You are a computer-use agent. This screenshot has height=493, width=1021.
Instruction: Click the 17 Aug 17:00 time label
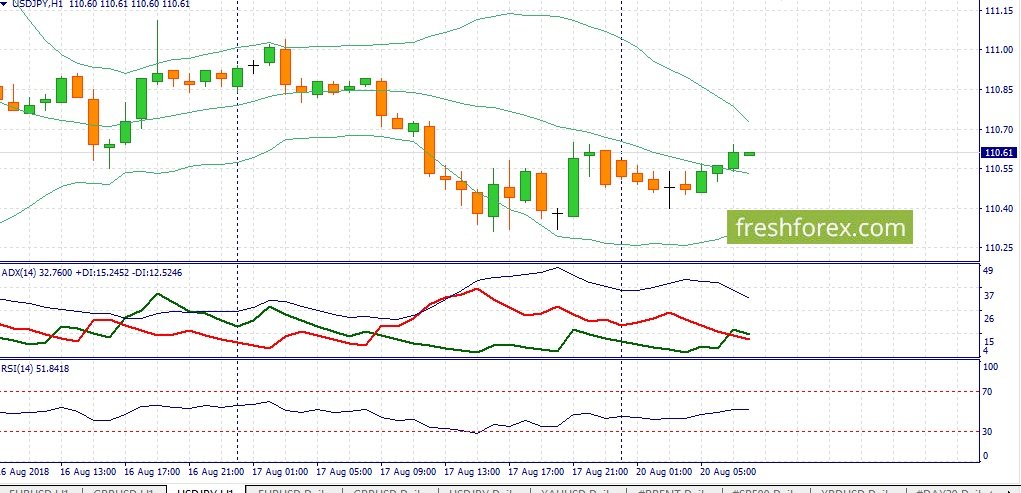537,472
